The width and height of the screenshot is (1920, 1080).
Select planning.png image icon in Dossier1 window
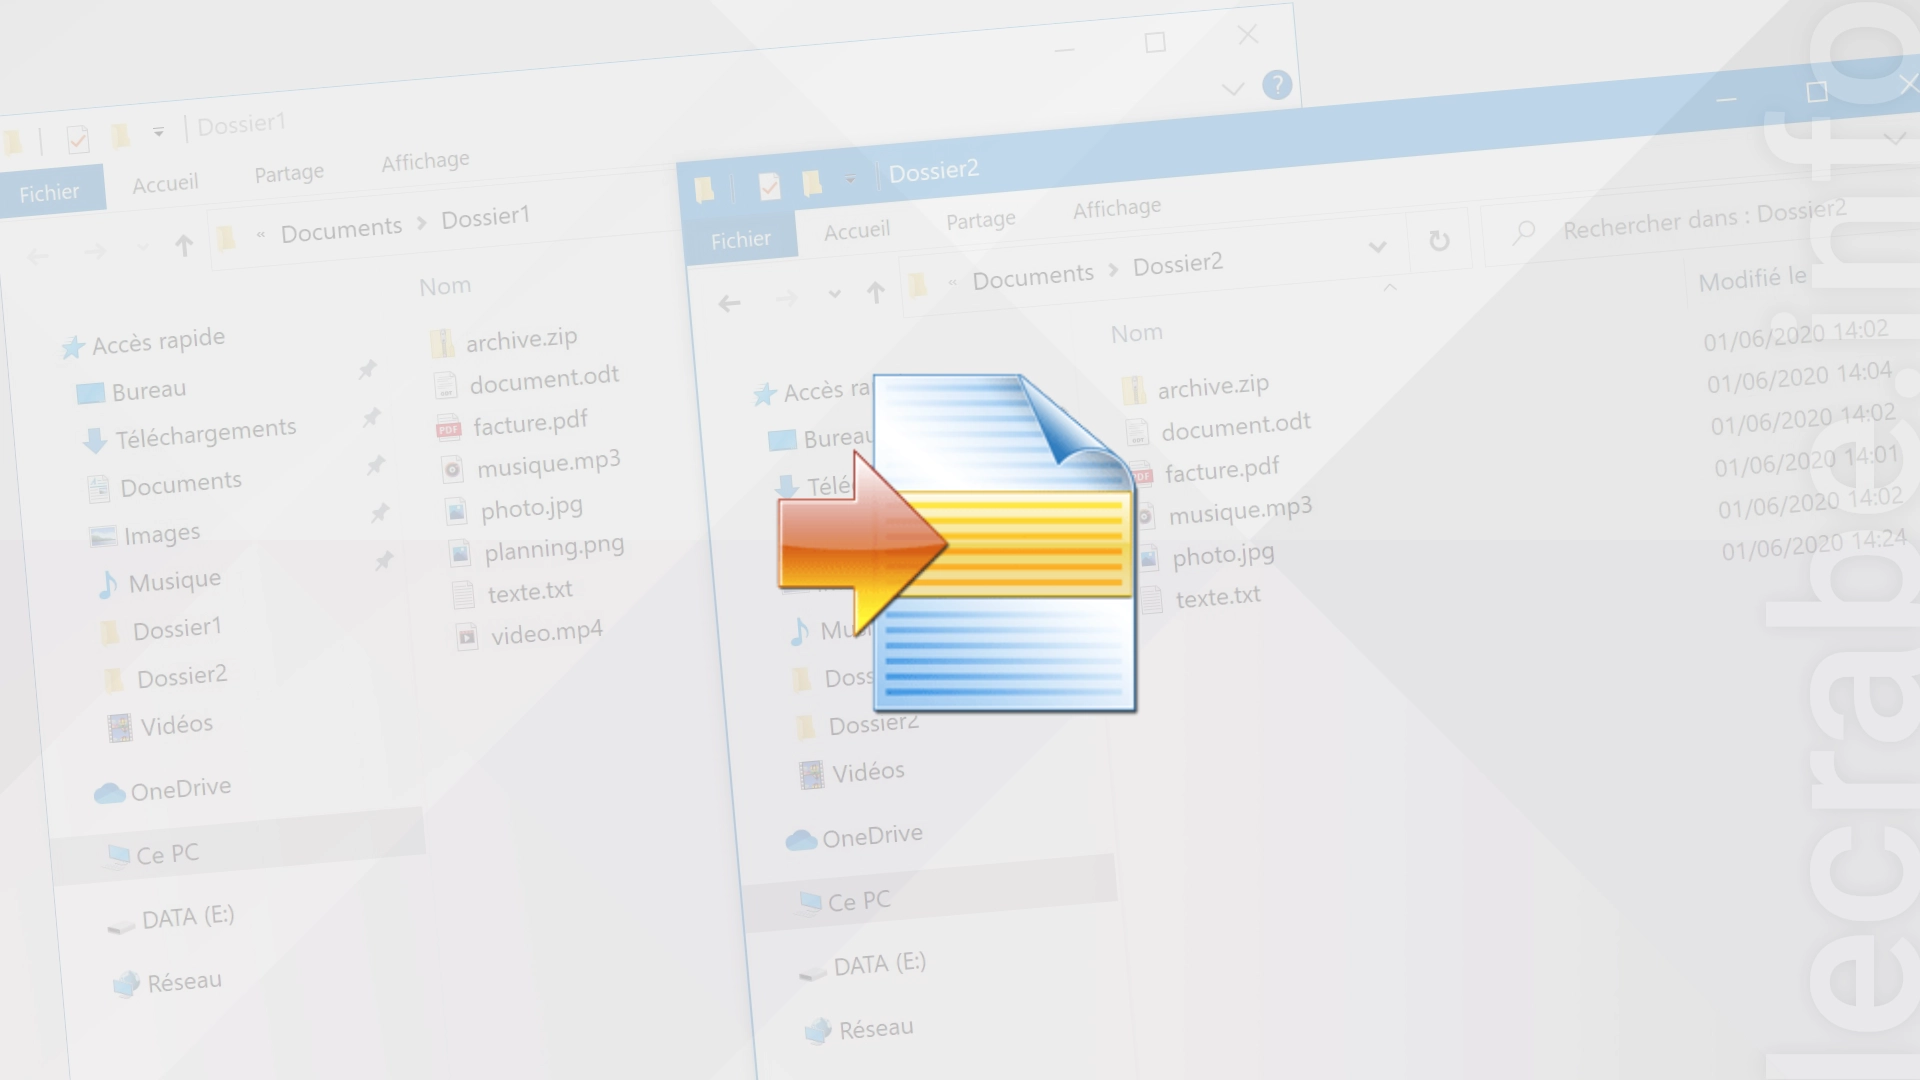[x=460, y=553]
